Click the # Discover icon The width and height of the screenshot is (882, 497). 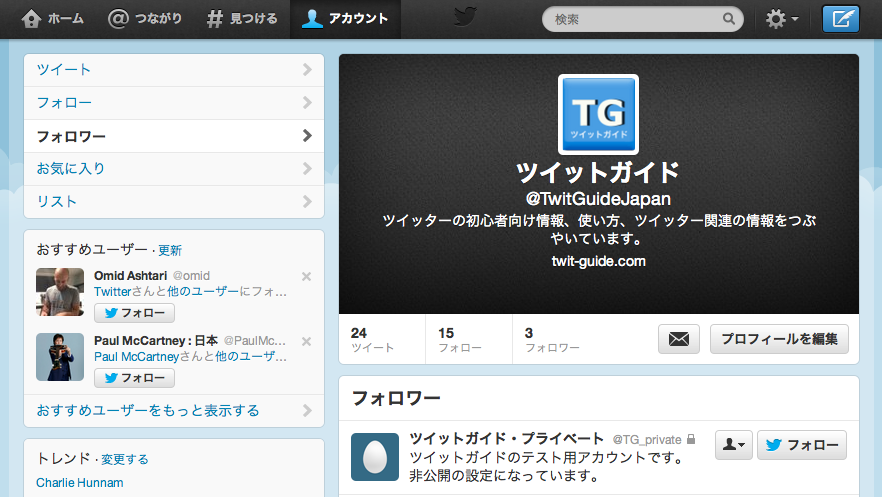(214, 19)
